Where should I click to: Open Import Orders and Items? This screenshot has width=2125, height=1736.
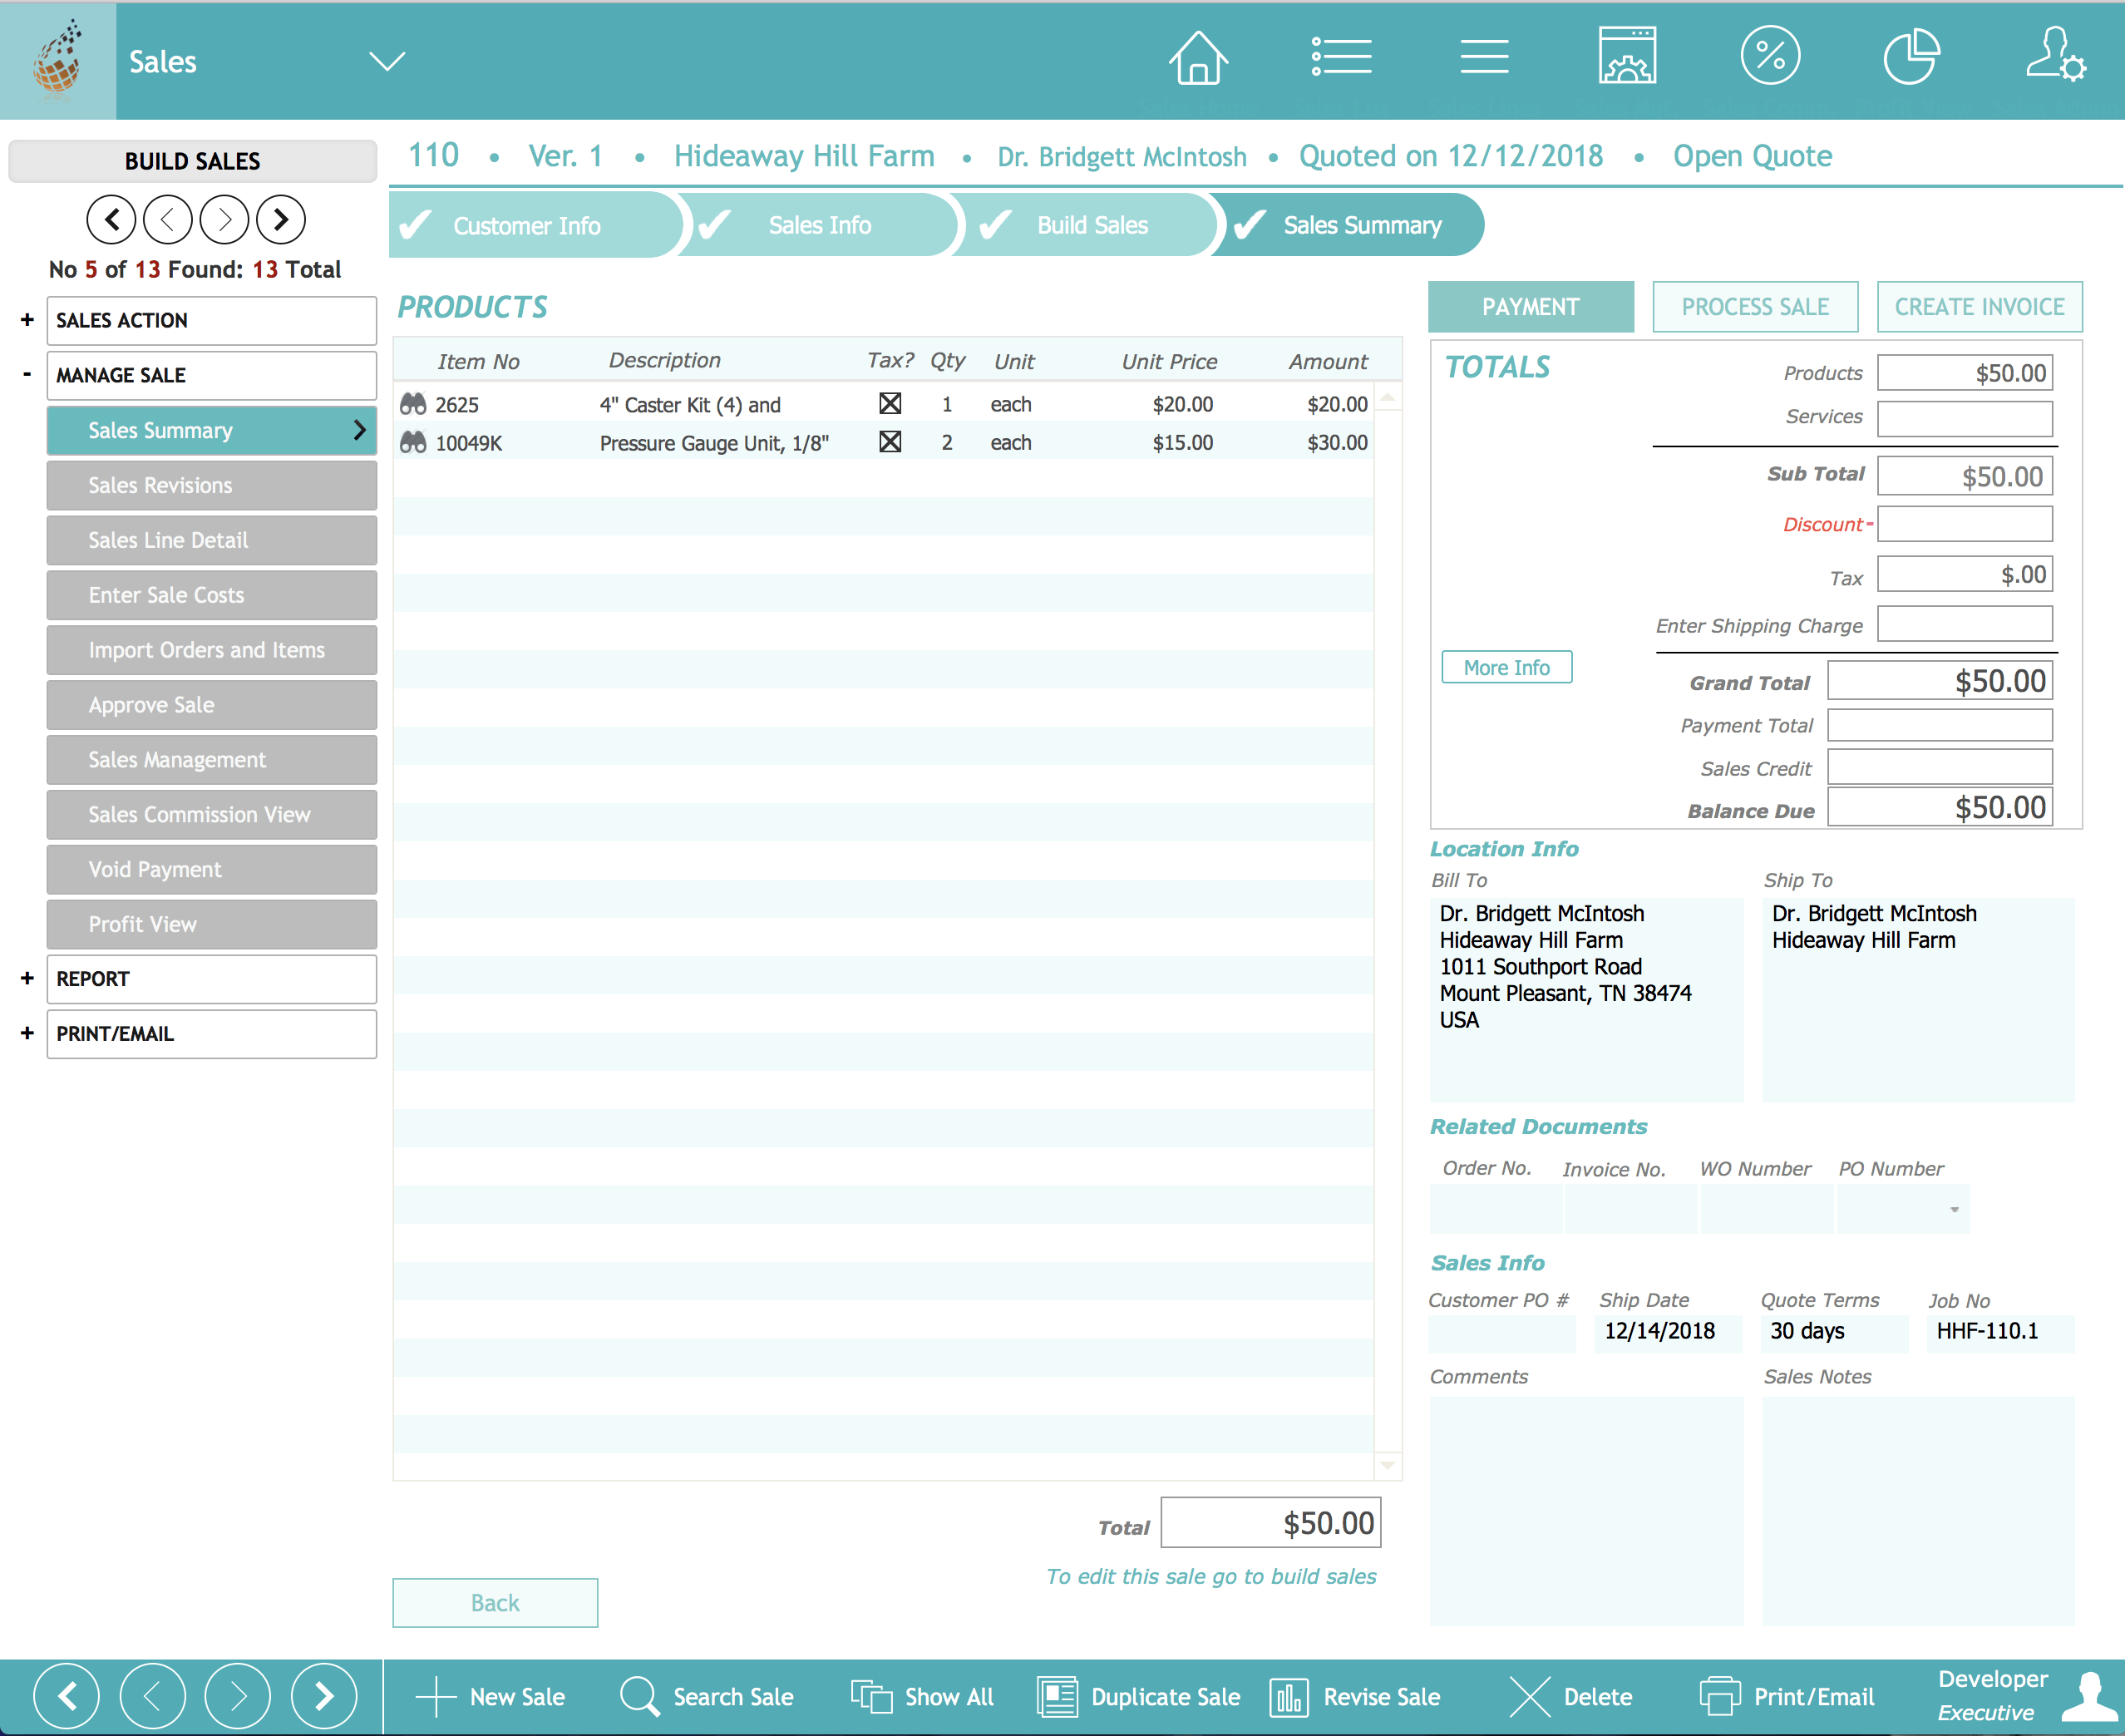pyautogui.click(x=212, y=650)
